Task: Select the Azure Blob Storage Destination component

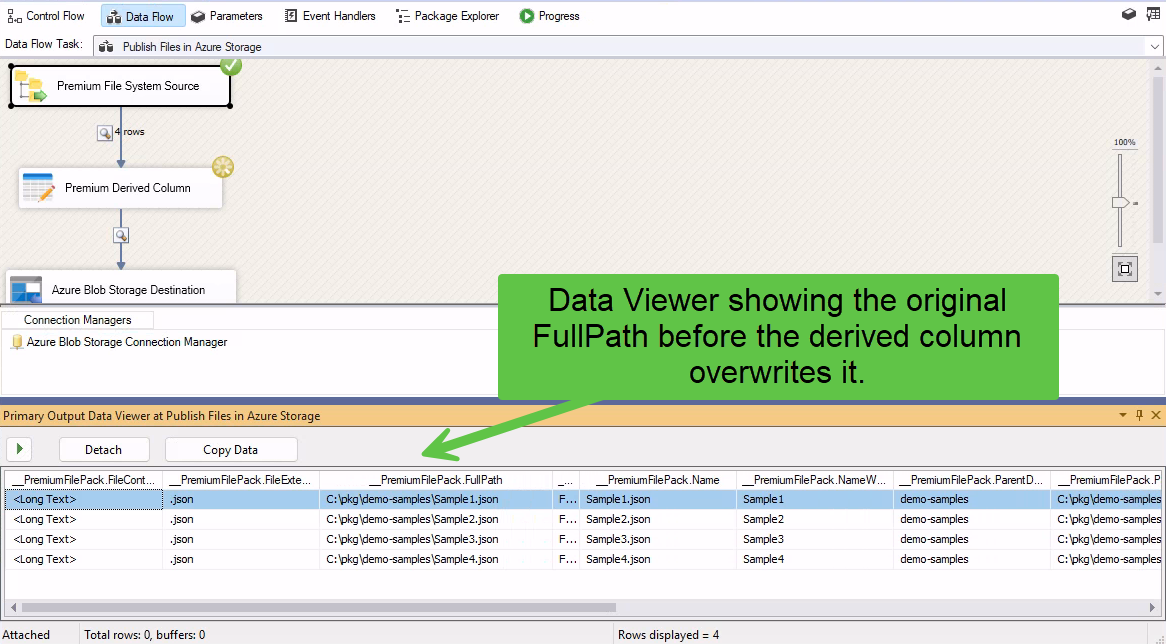Action: click(x=121, y=287)
